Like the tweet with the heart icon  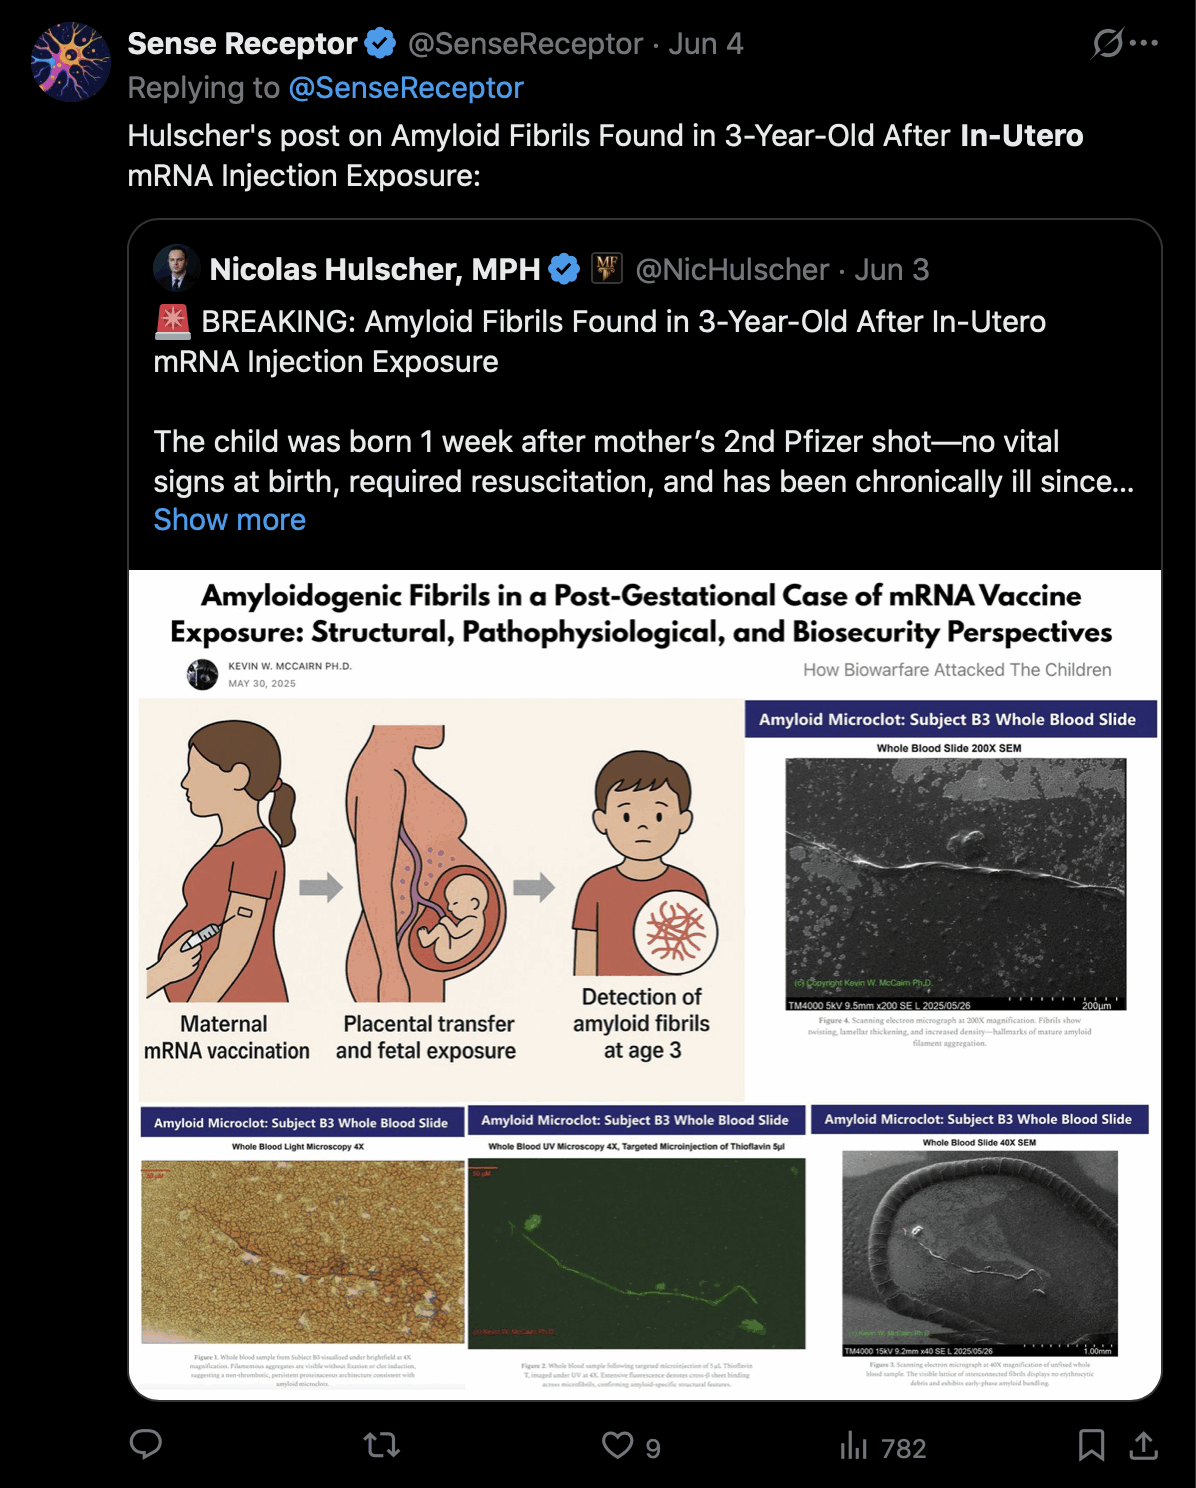tap(618, 1445)
